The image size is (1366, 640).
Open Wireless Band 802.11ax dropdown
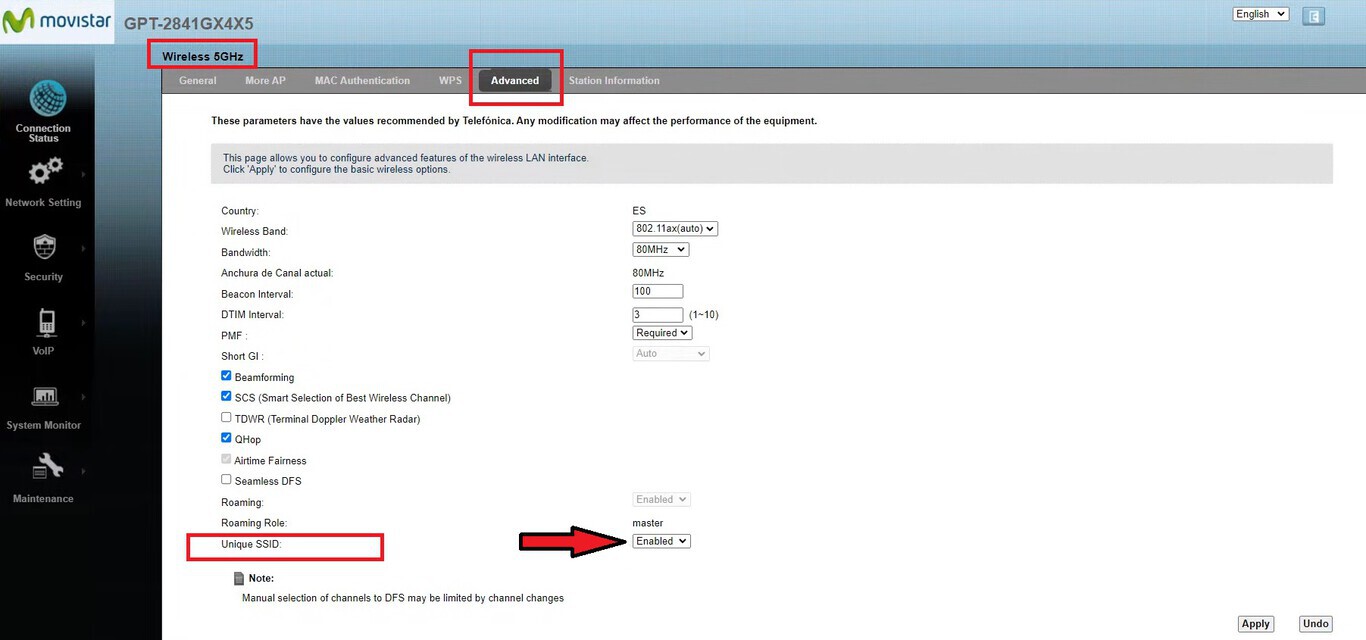[675, 228]
